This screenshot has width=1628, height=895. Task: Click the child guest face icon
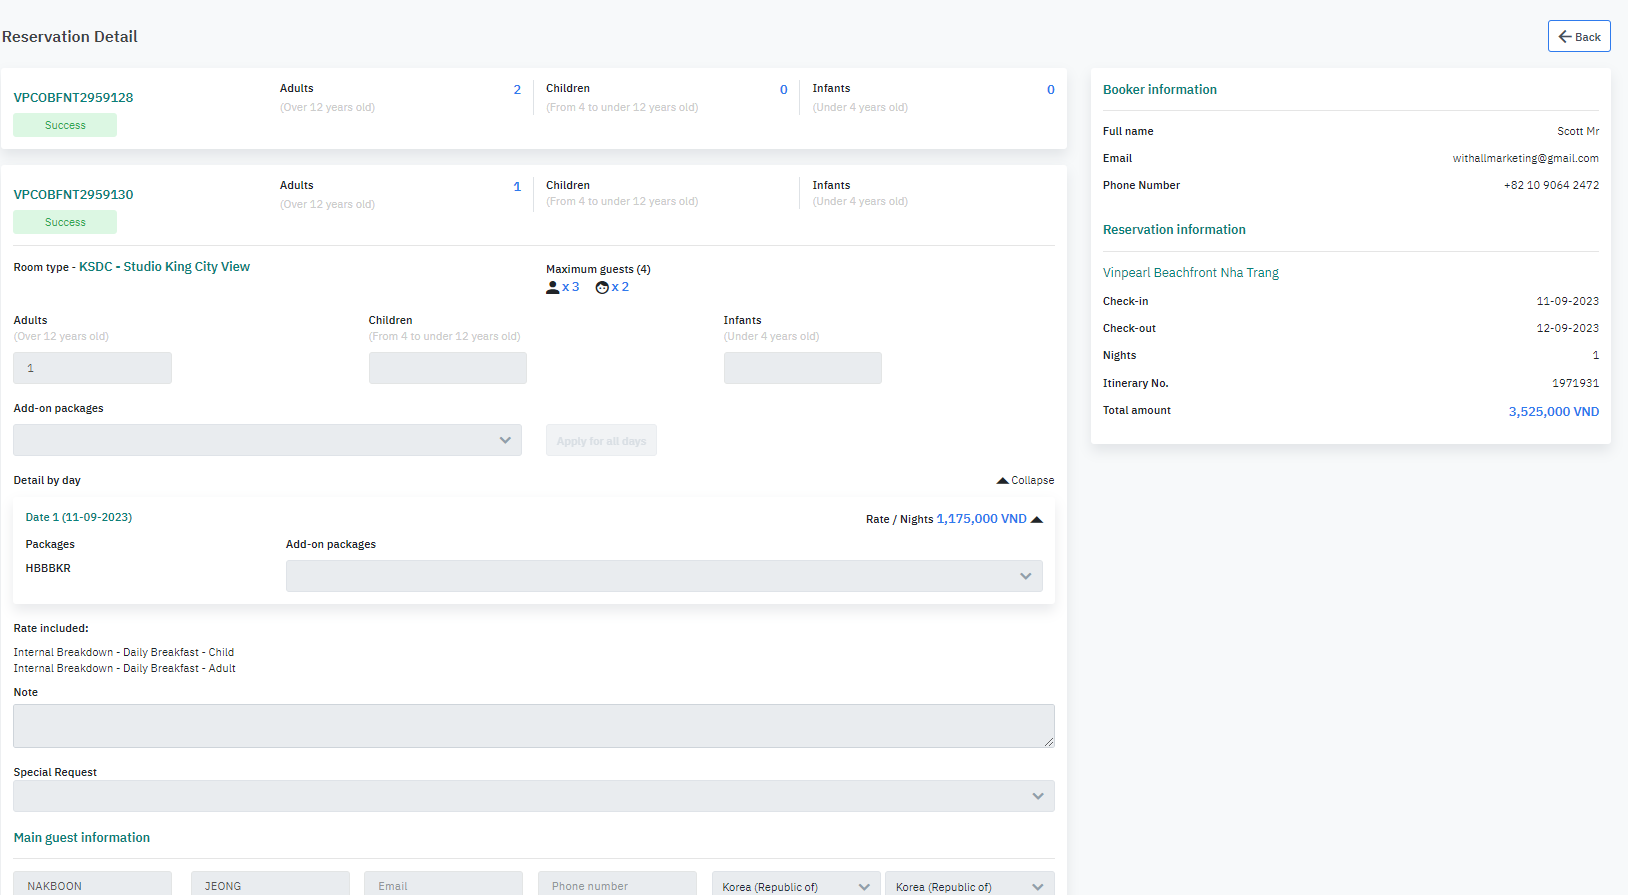tap(602, 288)
